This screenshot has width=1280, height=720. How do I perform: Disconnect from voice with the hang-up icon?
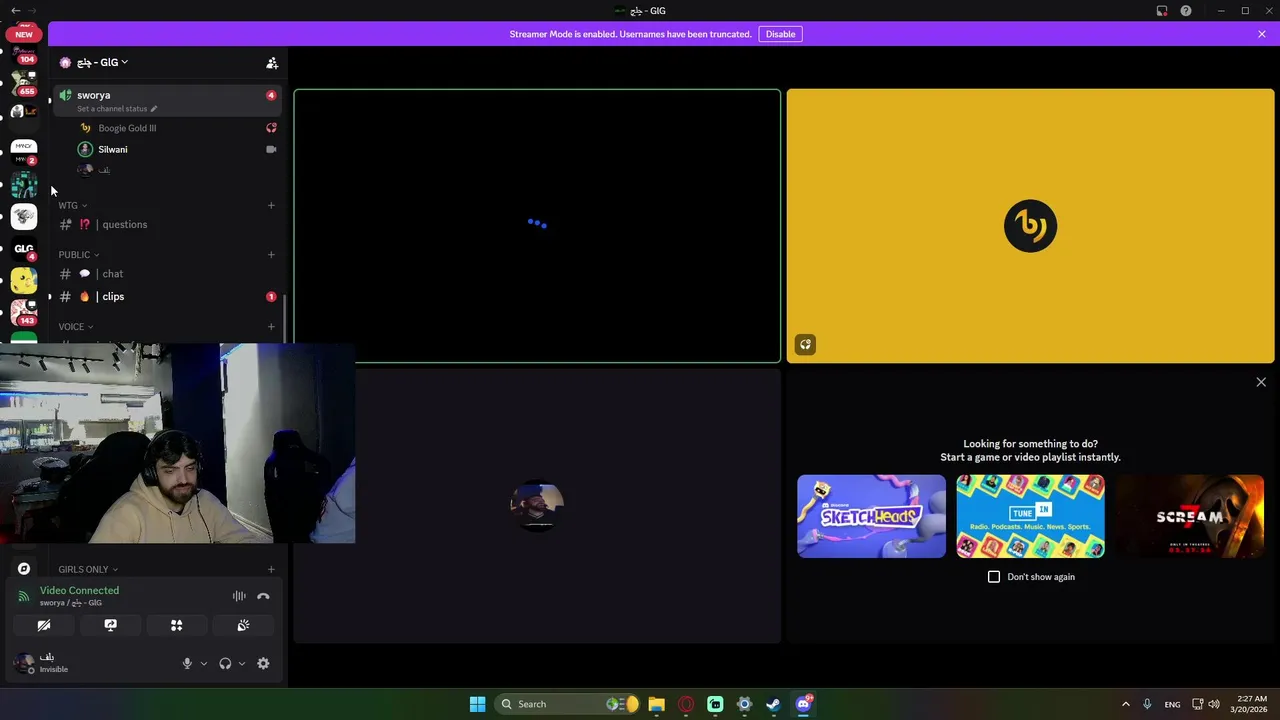point(263,596)
